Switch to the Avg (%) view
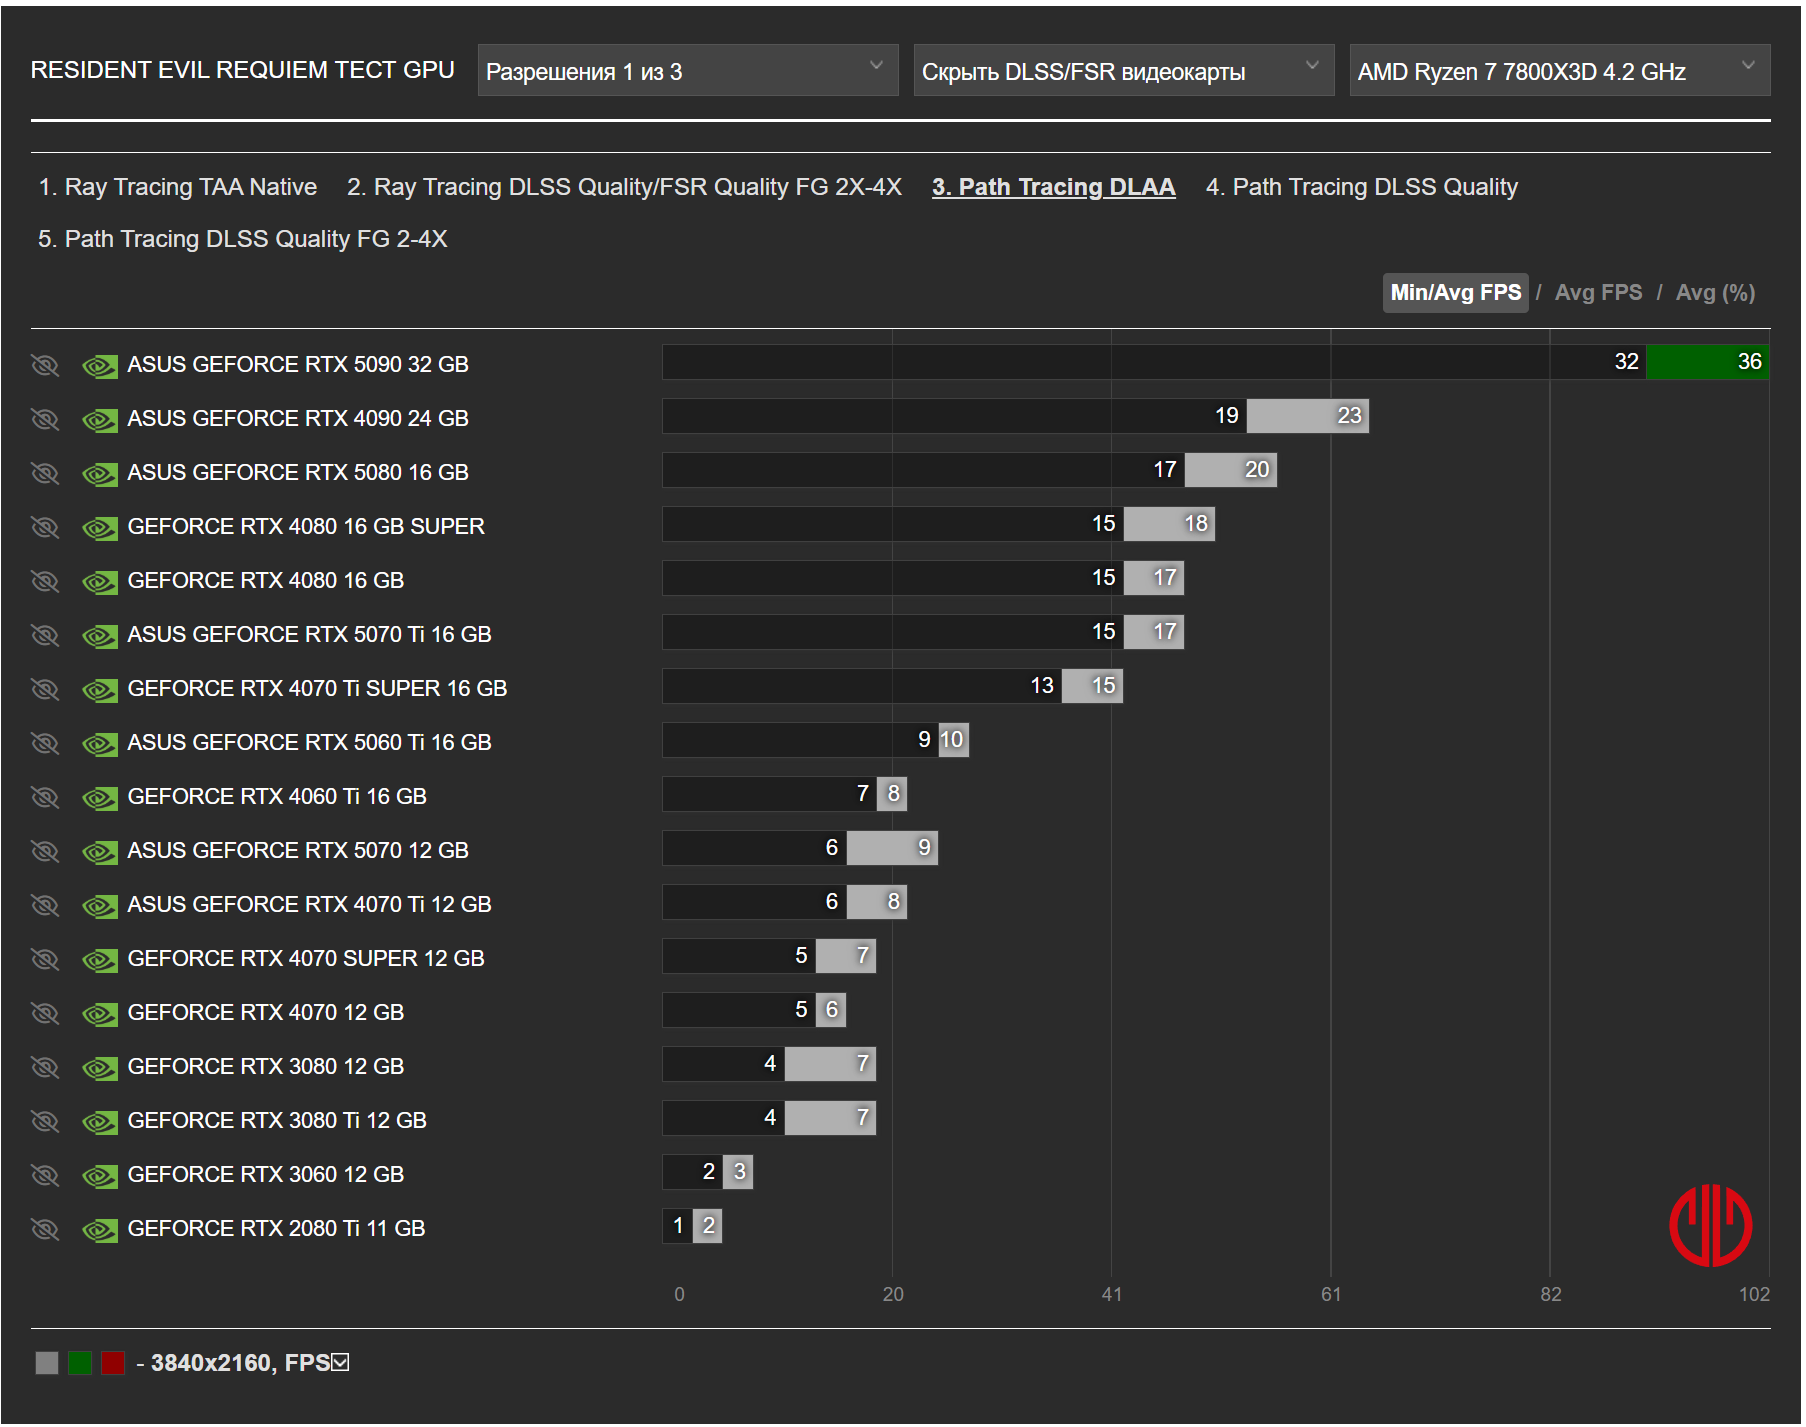 pyautogui.click(x=1715, y=293)
